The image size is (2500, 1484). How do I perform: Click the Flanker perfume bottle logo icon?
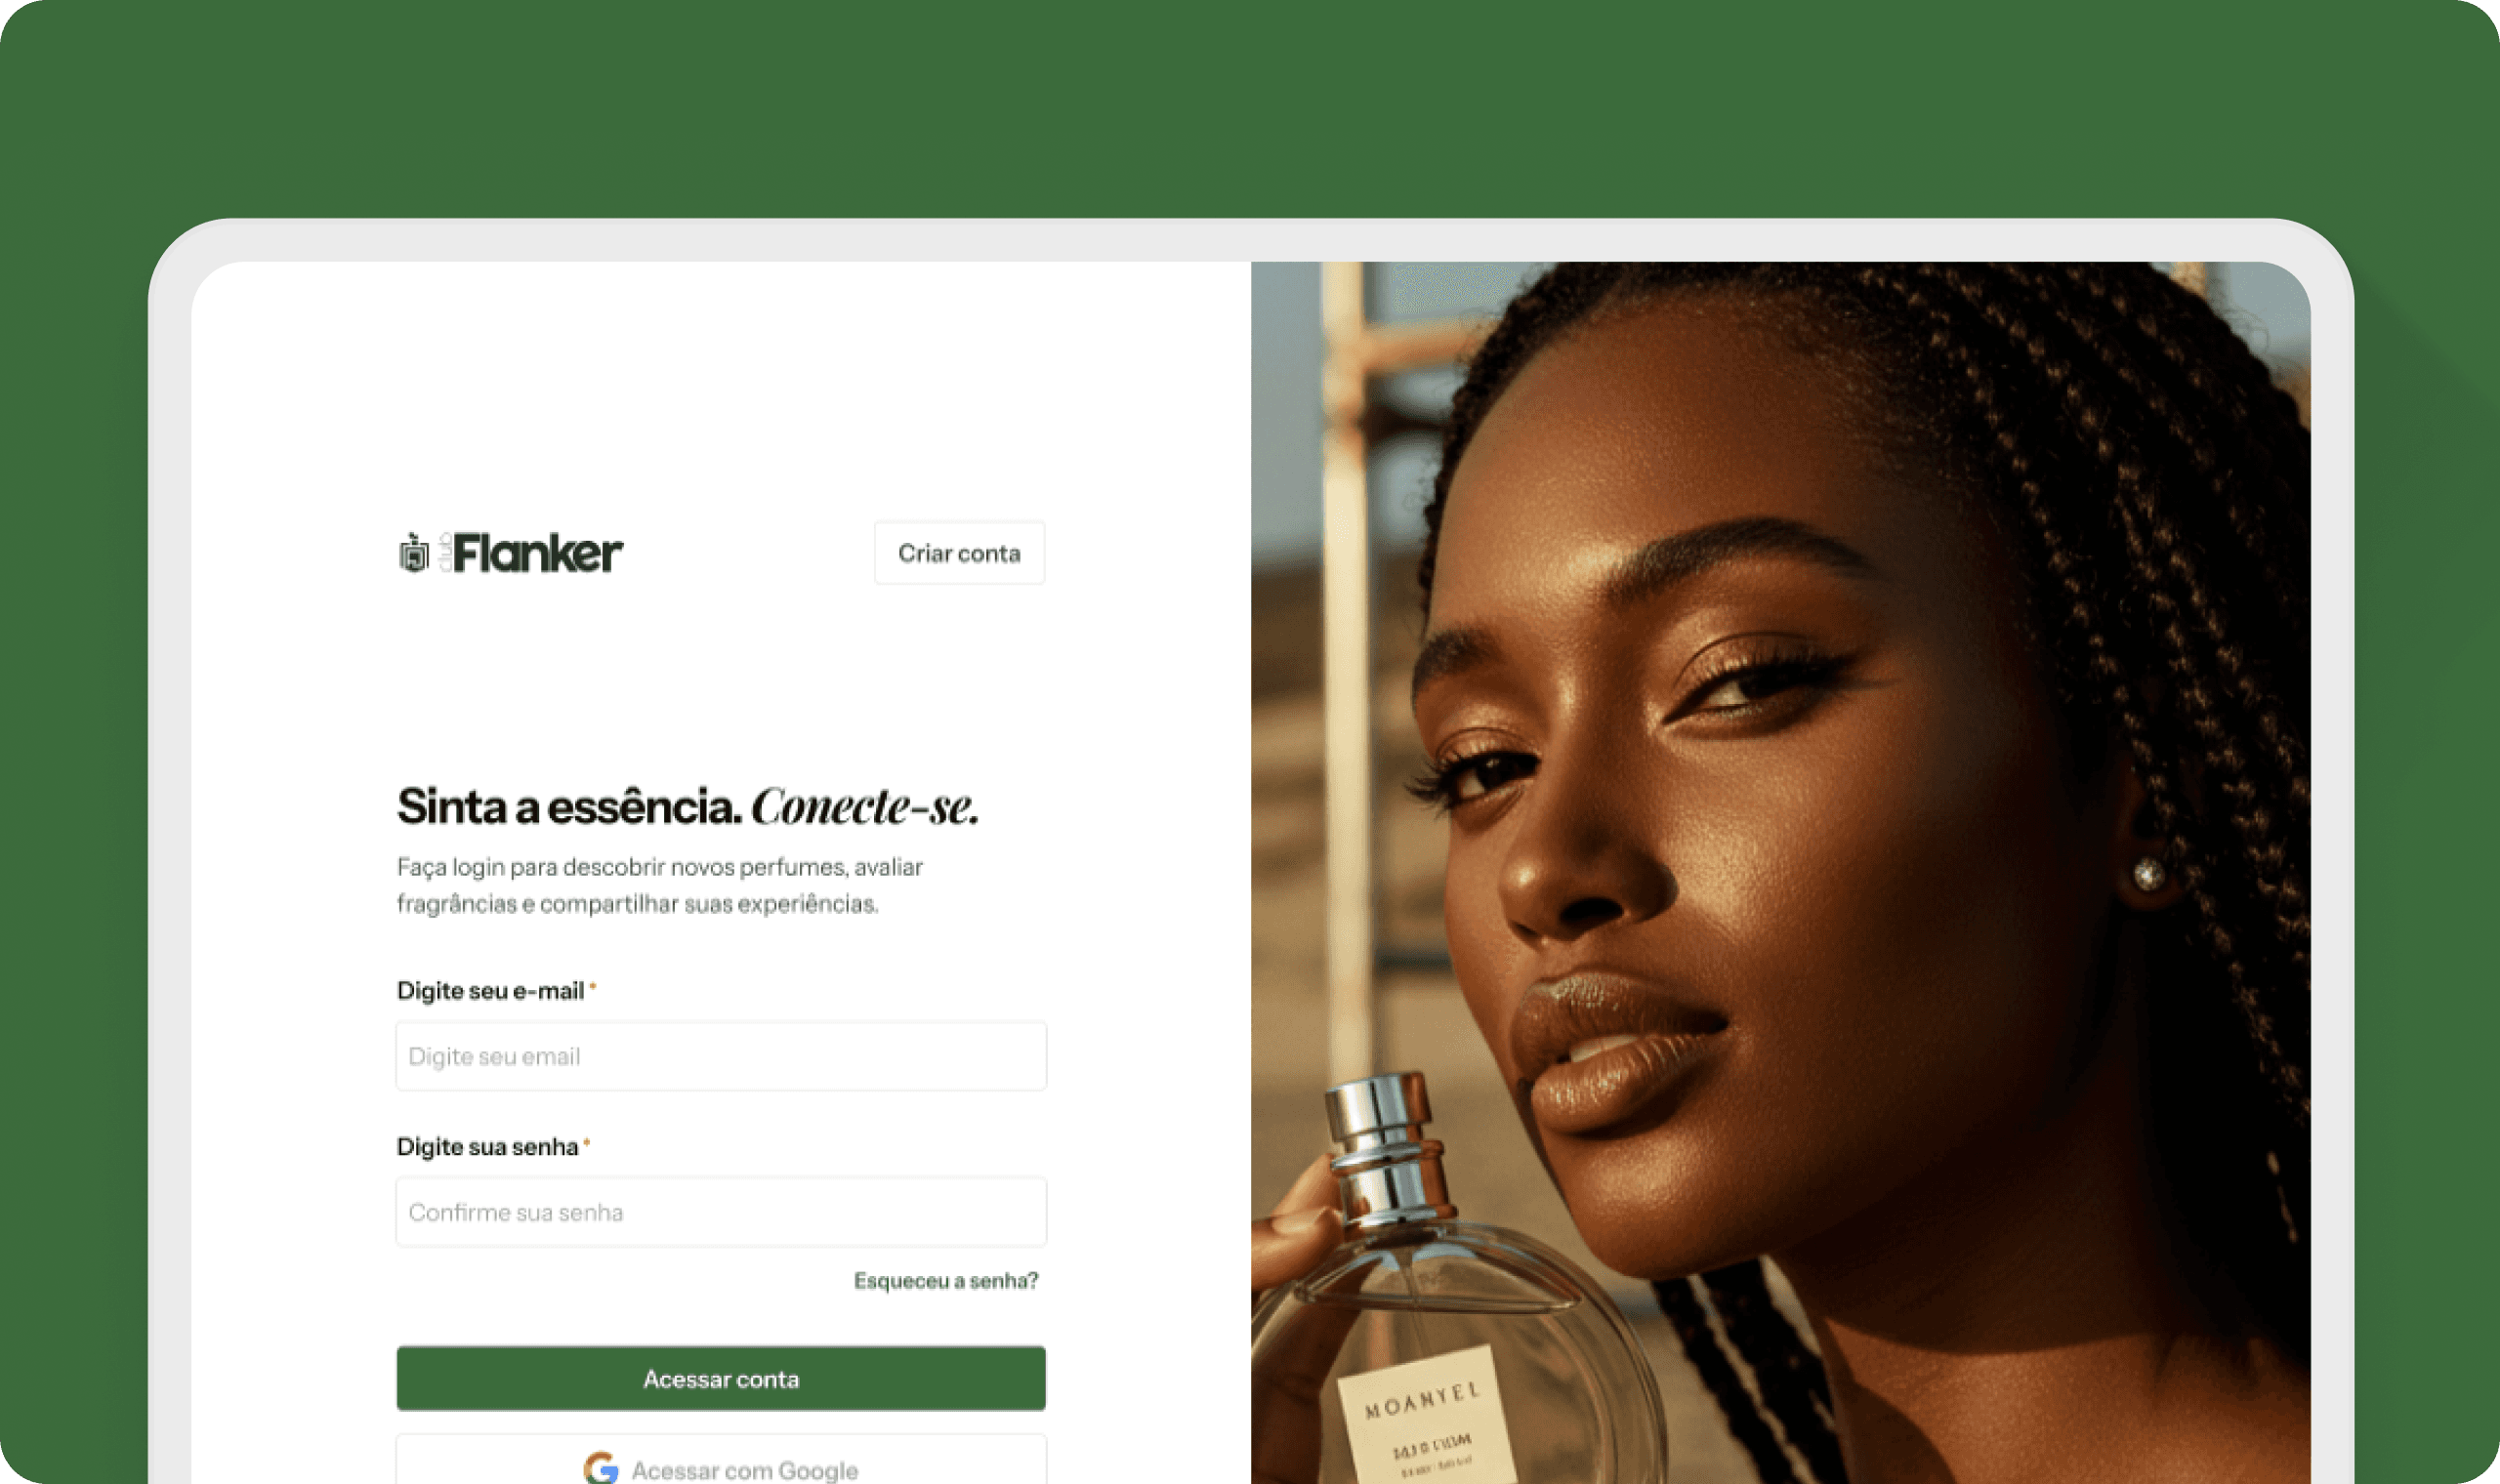tap(414, 553)
